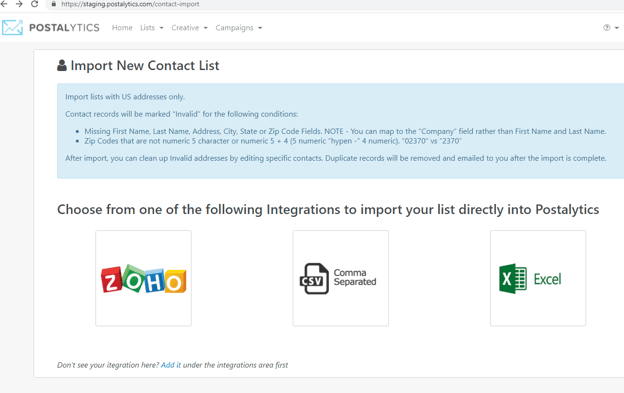Select the CSV Comma Separated import option
This screenshot has height=393, width=624.
341,278
